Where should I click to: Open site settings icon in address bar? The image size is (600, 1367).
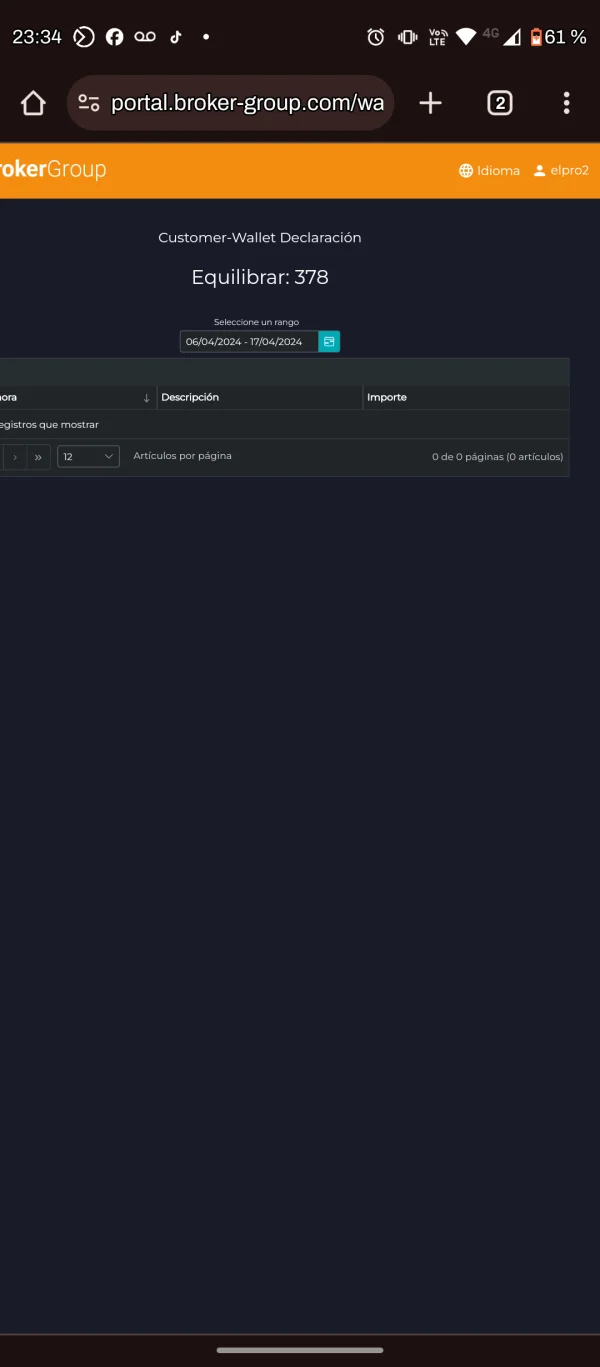pyautogui.click(x=89, y=103)
